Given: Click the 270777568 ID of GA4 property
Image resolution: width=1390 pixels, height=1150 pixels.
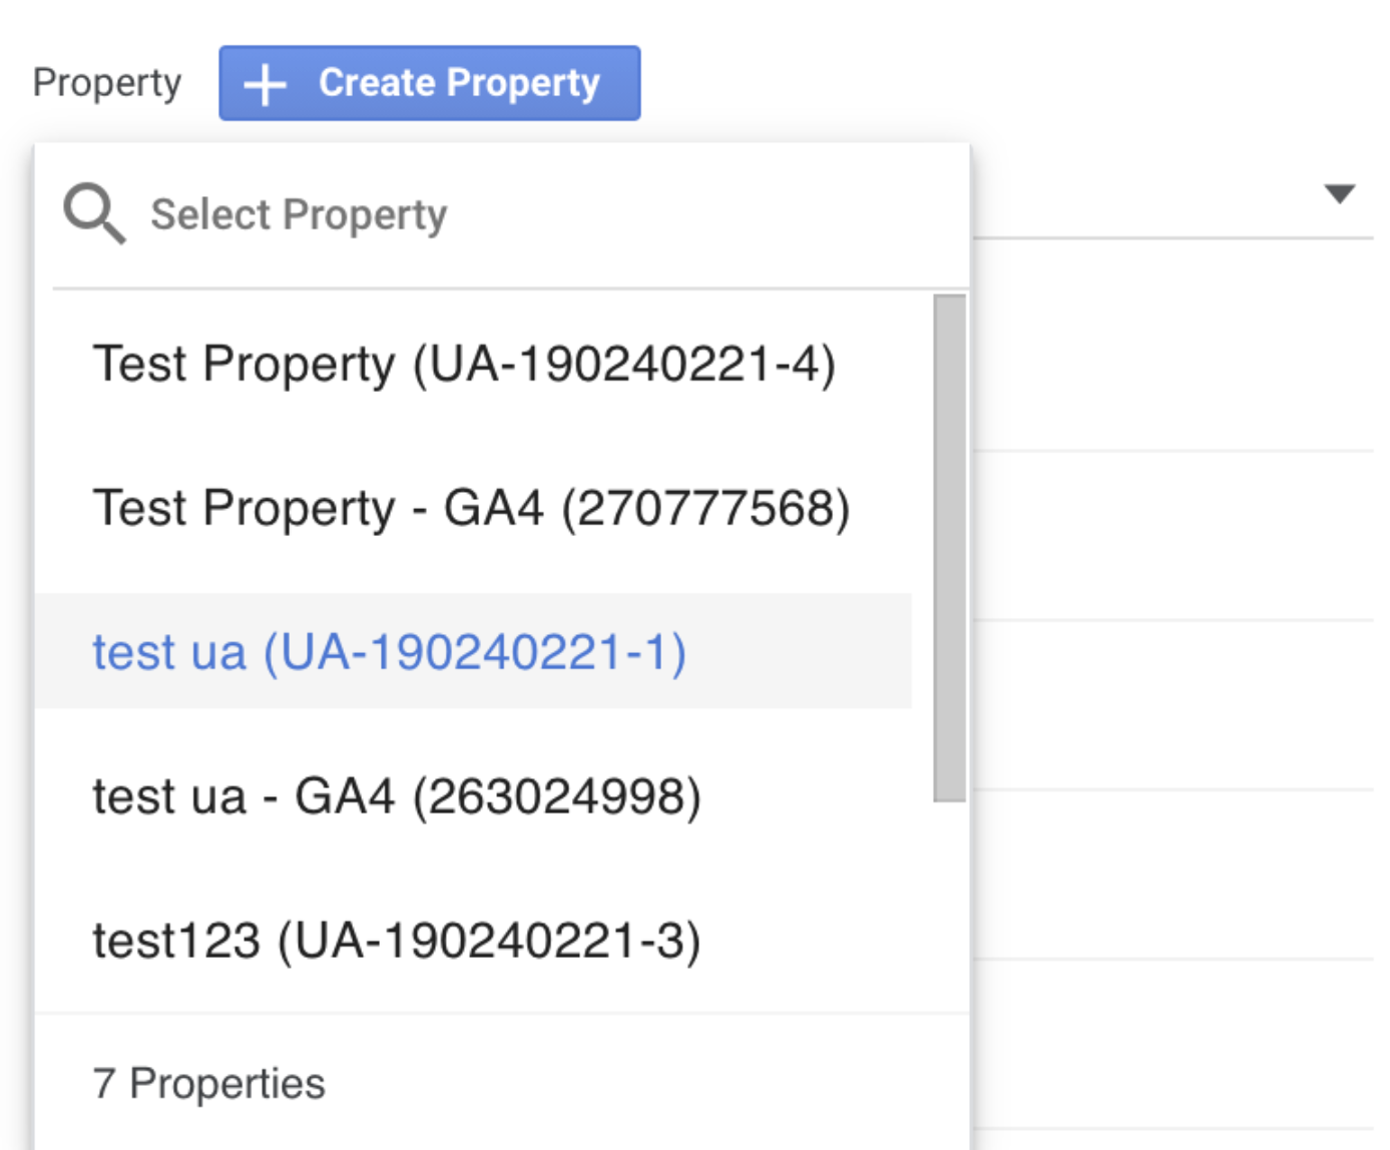Looking at the screenshot, I should [x=706, y=508].
